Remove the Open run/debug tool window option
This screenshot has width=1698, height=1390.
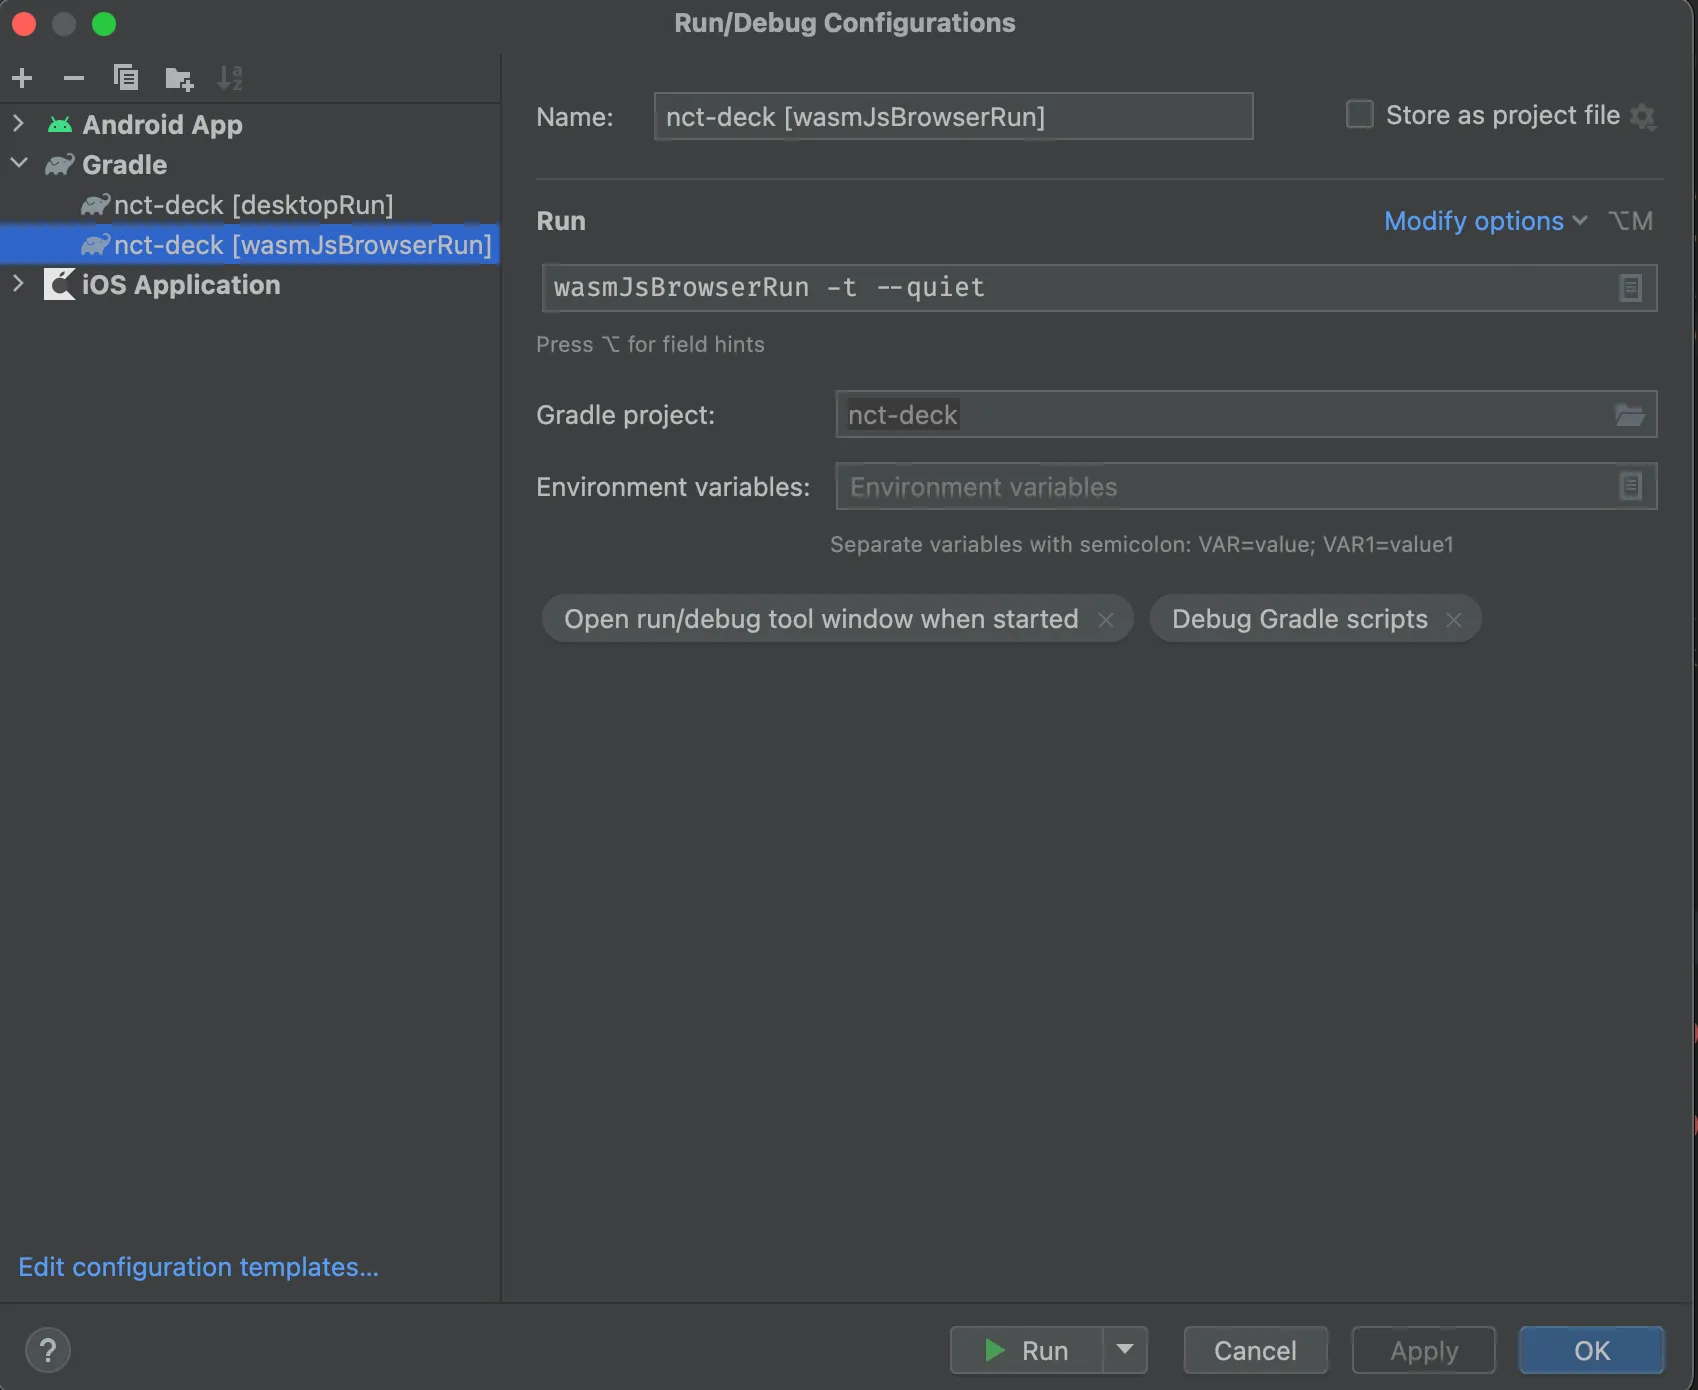[1106, 620]
